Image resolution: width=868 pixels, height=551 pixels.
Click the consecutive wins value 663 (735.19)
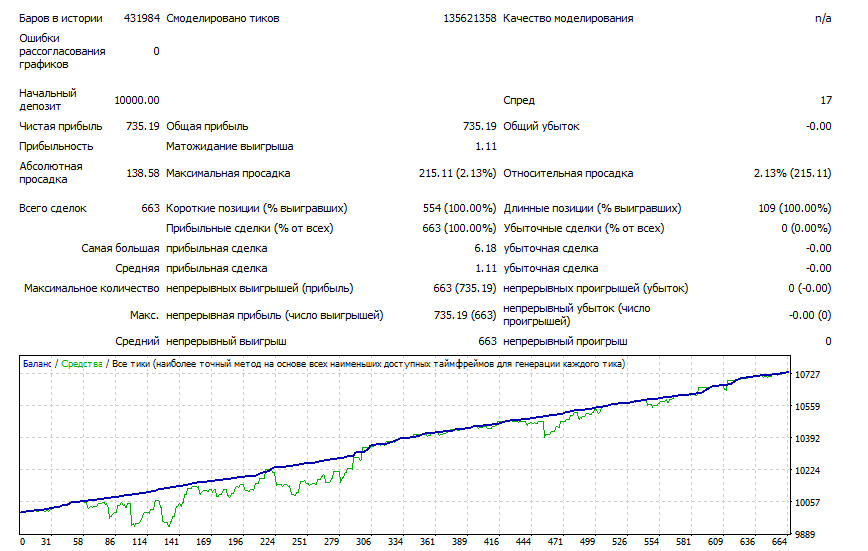tap(465, 288)
